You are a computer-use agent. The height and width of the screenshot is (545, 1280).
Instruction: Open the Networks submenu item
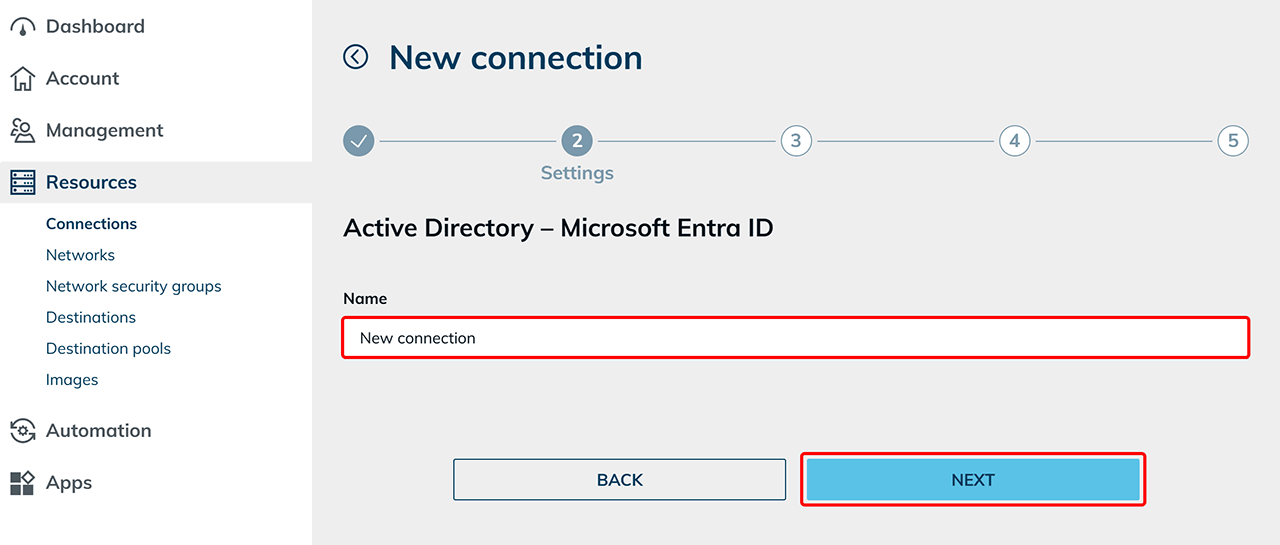click(80, 255)
